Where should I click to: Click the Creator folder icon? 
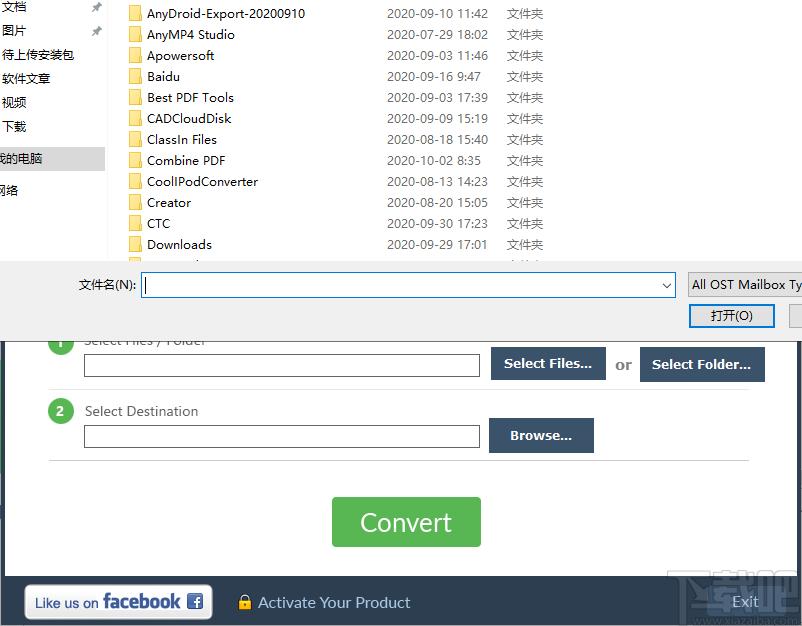[x=135, y=203]
